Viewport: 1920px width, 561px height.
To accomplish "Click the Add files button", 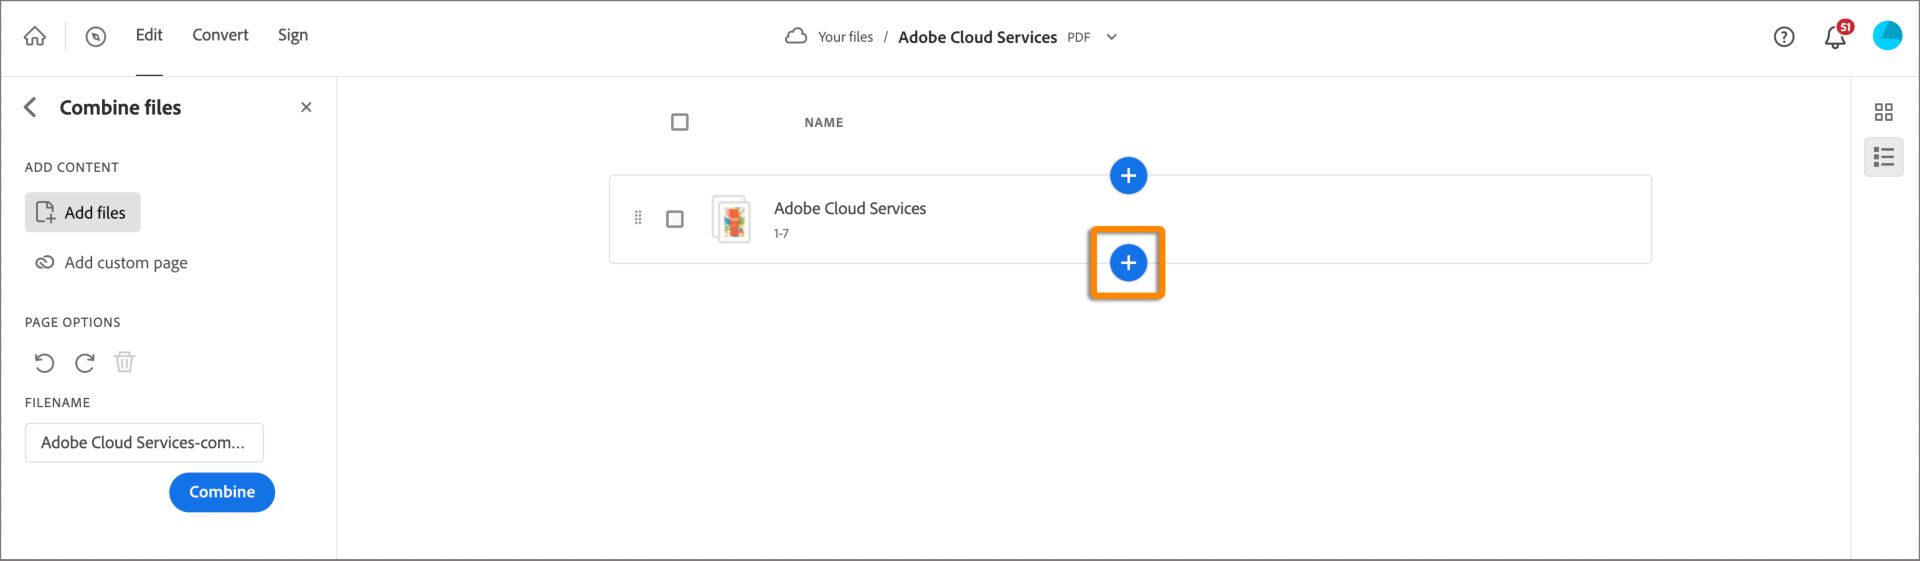I will point(83,212).
